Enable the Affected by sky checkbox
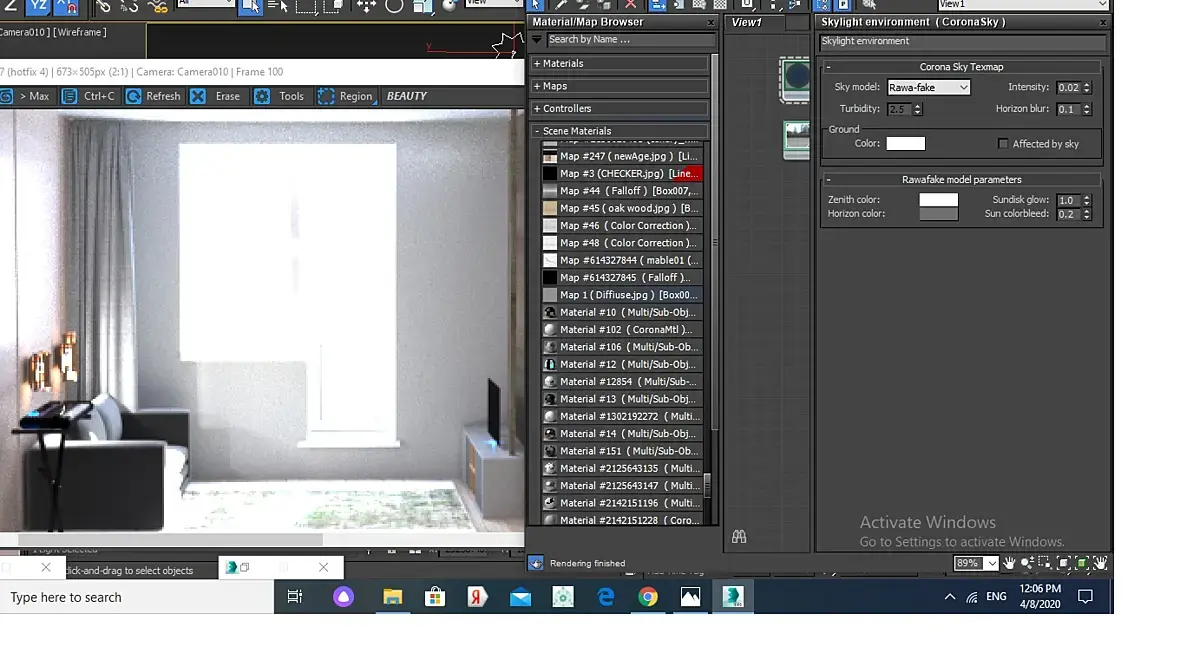 pyautogui.click(x=1002, y=144)
